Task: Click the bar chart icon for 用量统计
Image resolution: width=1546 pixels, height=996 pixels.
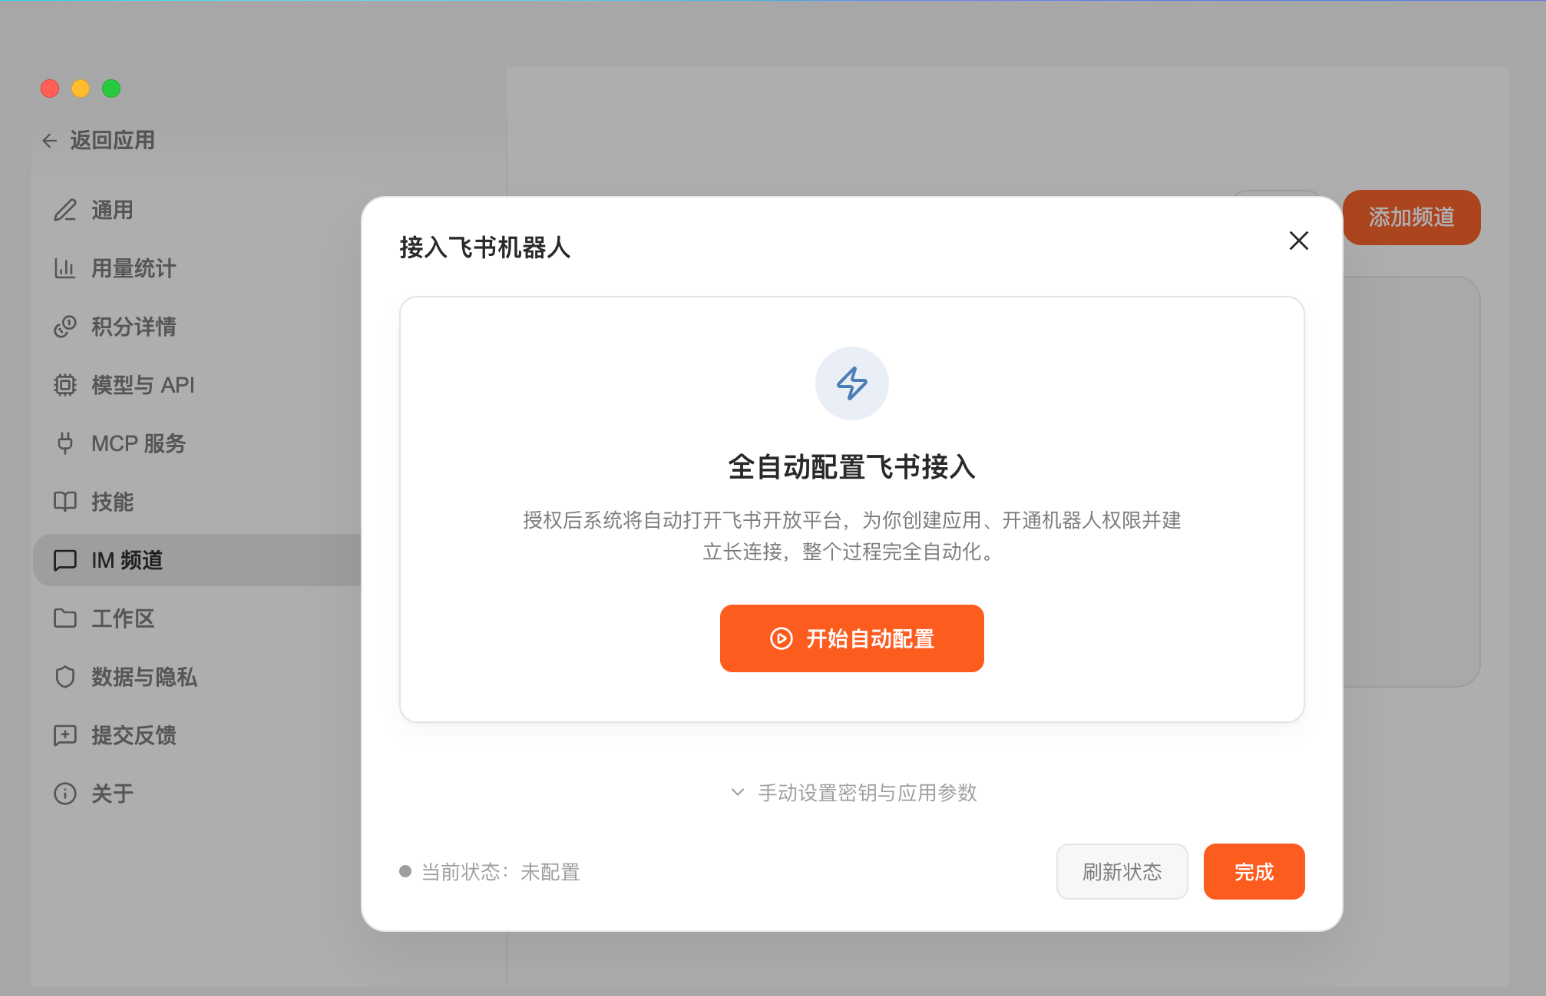Action: click(x=65, y=268)
